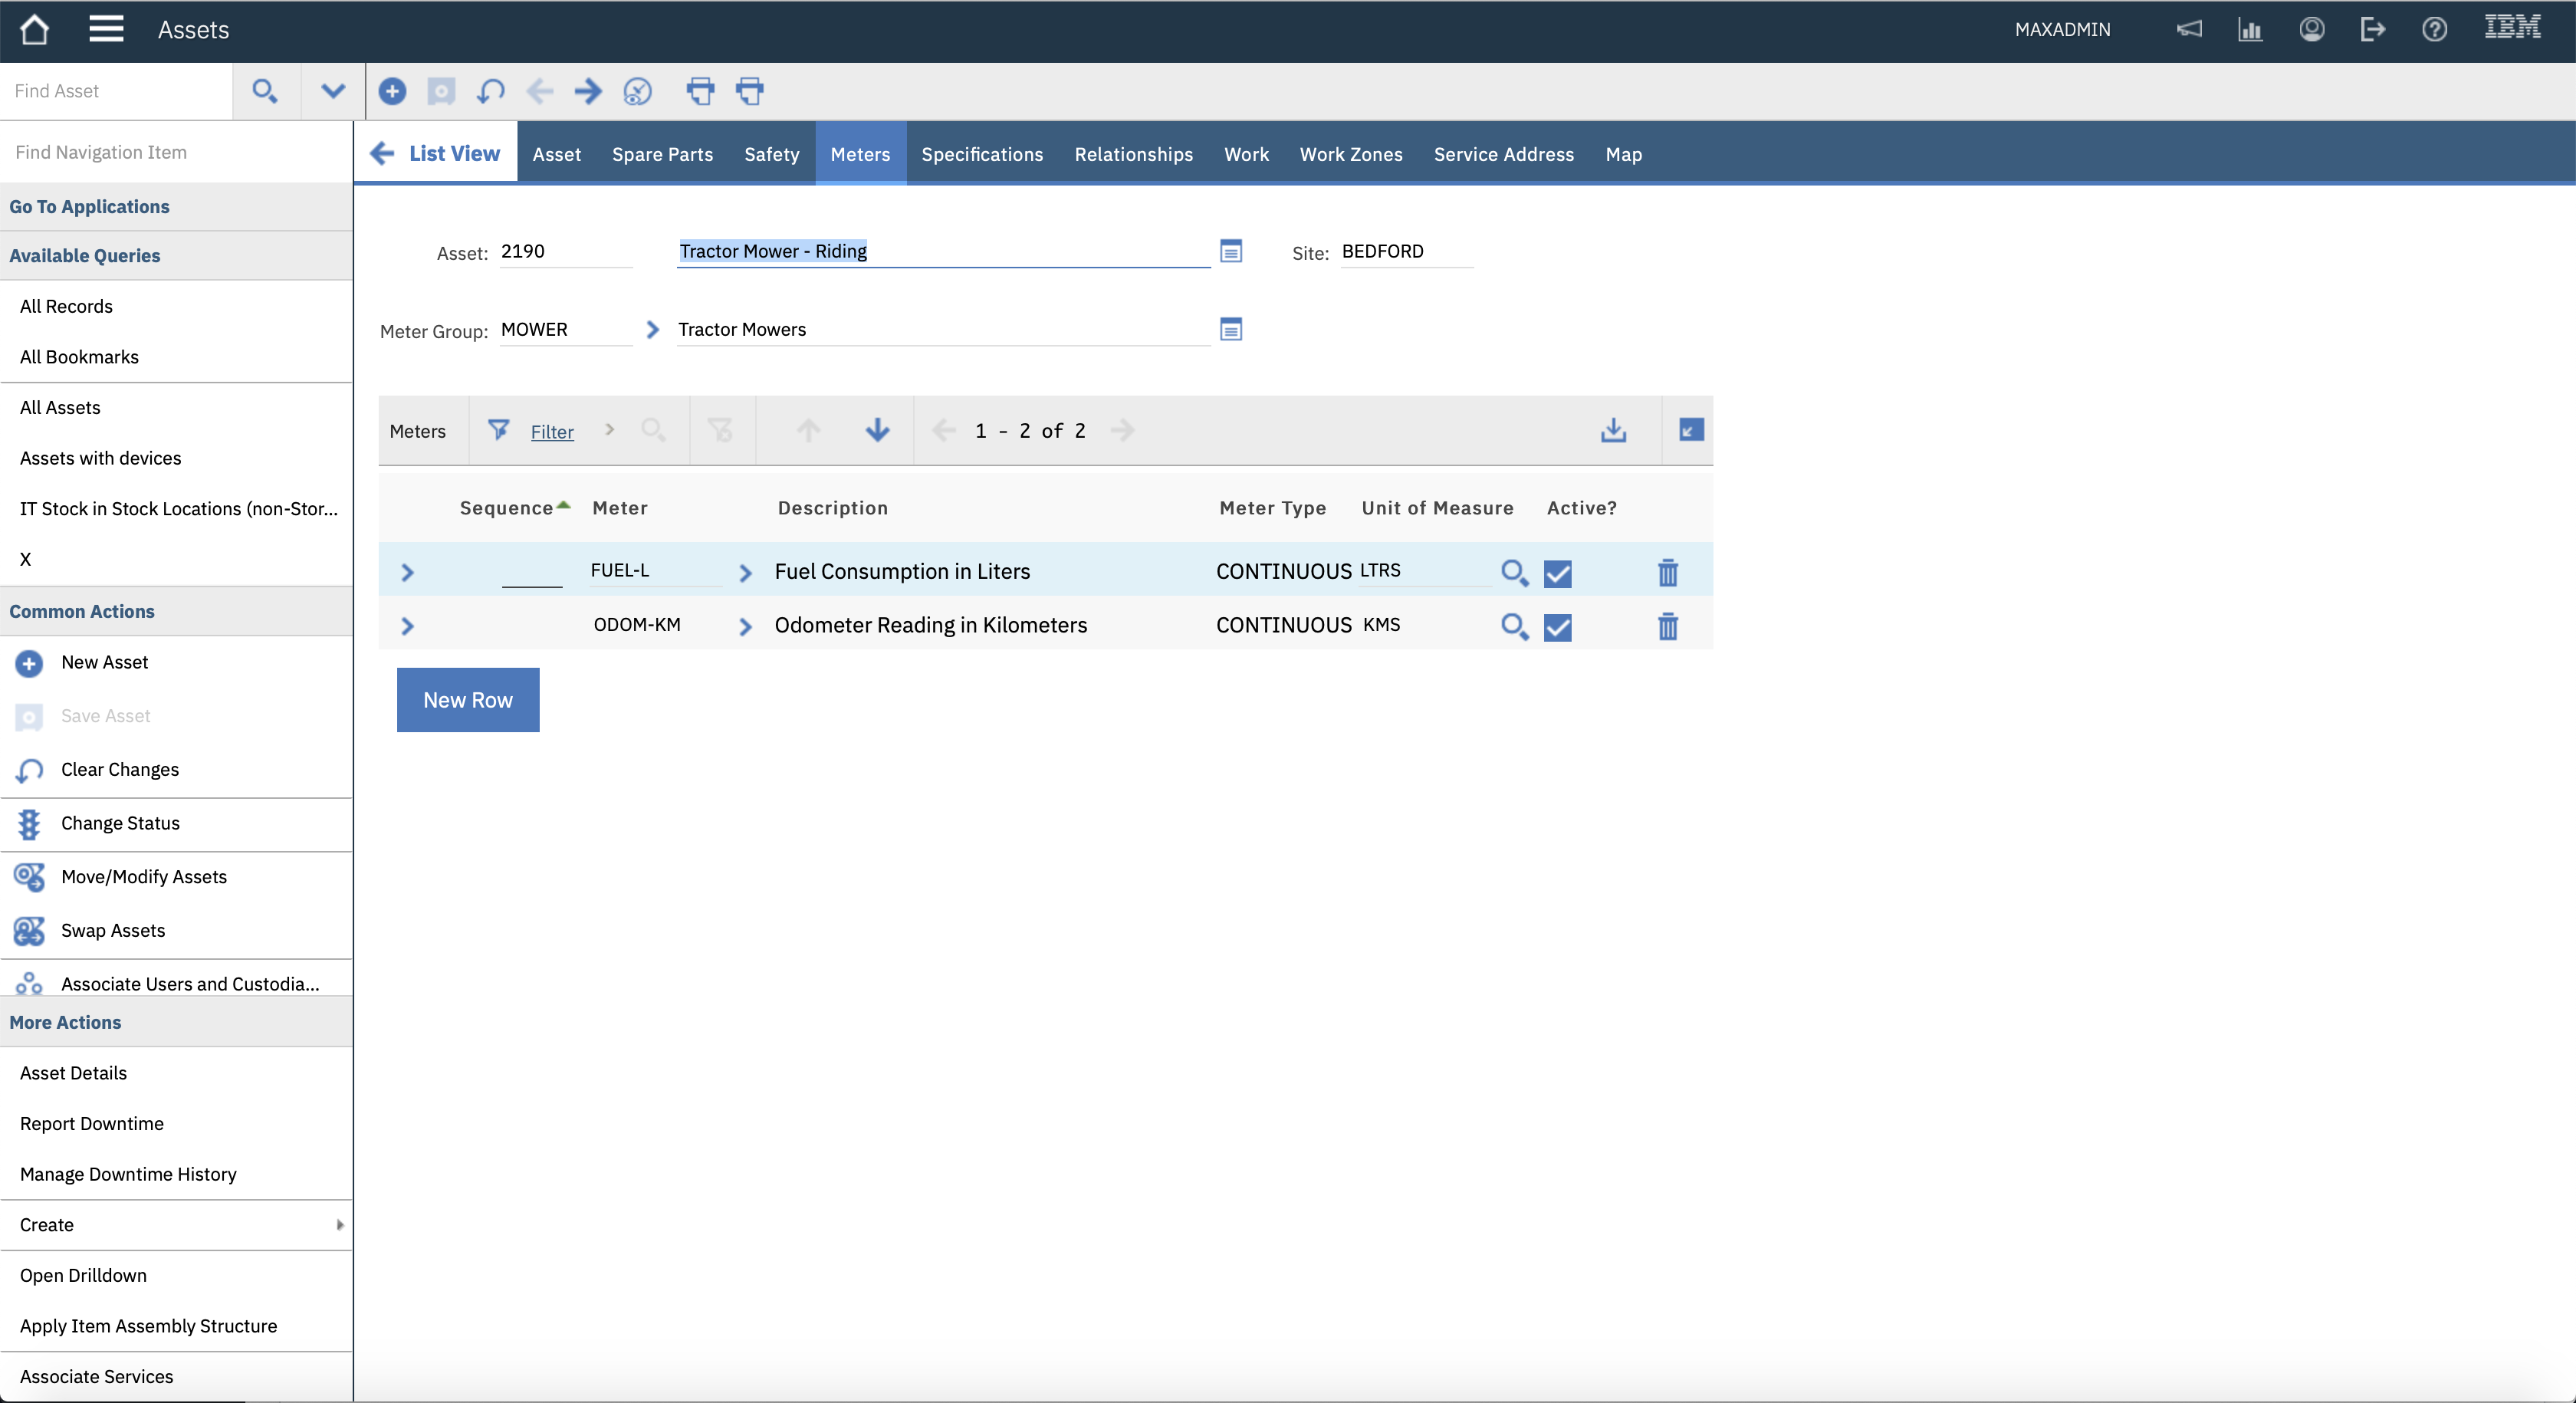The height and width of the screenshot is (1403, 2576).
Task: Click the Filter link in Meters table
Action: pyautogui.click(x=551, y=432)
